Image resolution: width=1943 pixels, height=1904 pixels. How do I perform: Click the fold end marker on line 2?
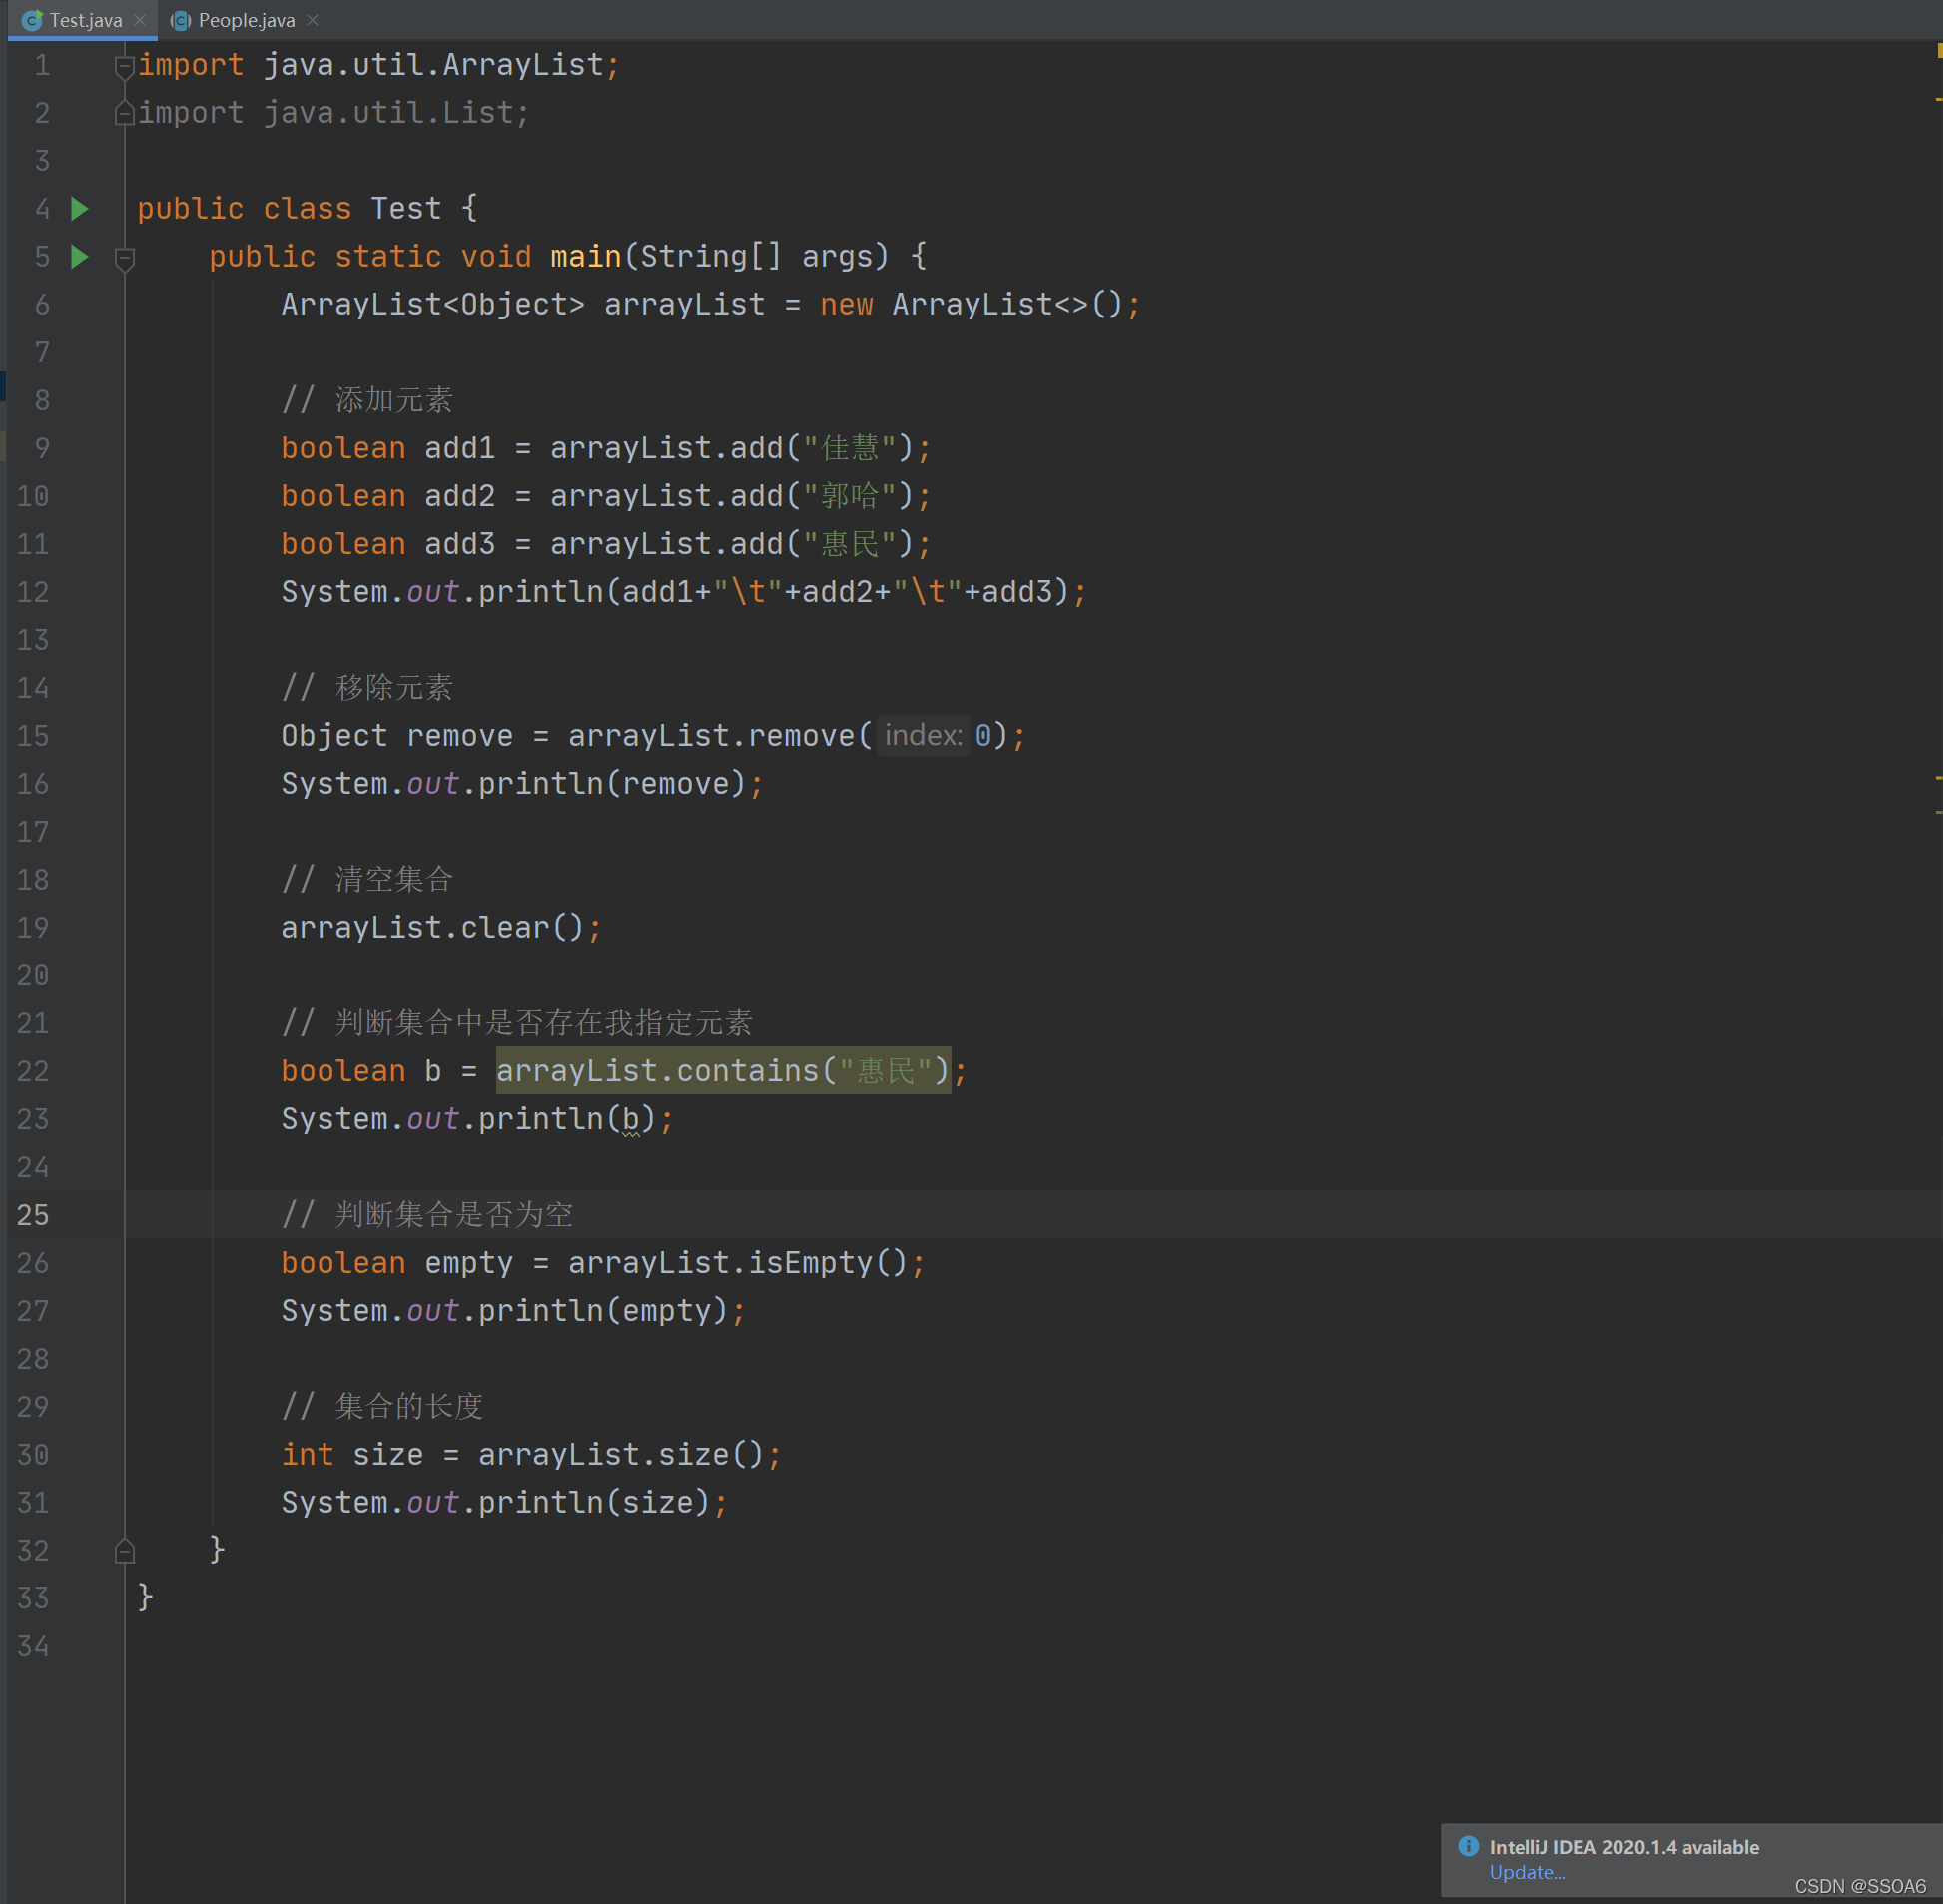125,113
